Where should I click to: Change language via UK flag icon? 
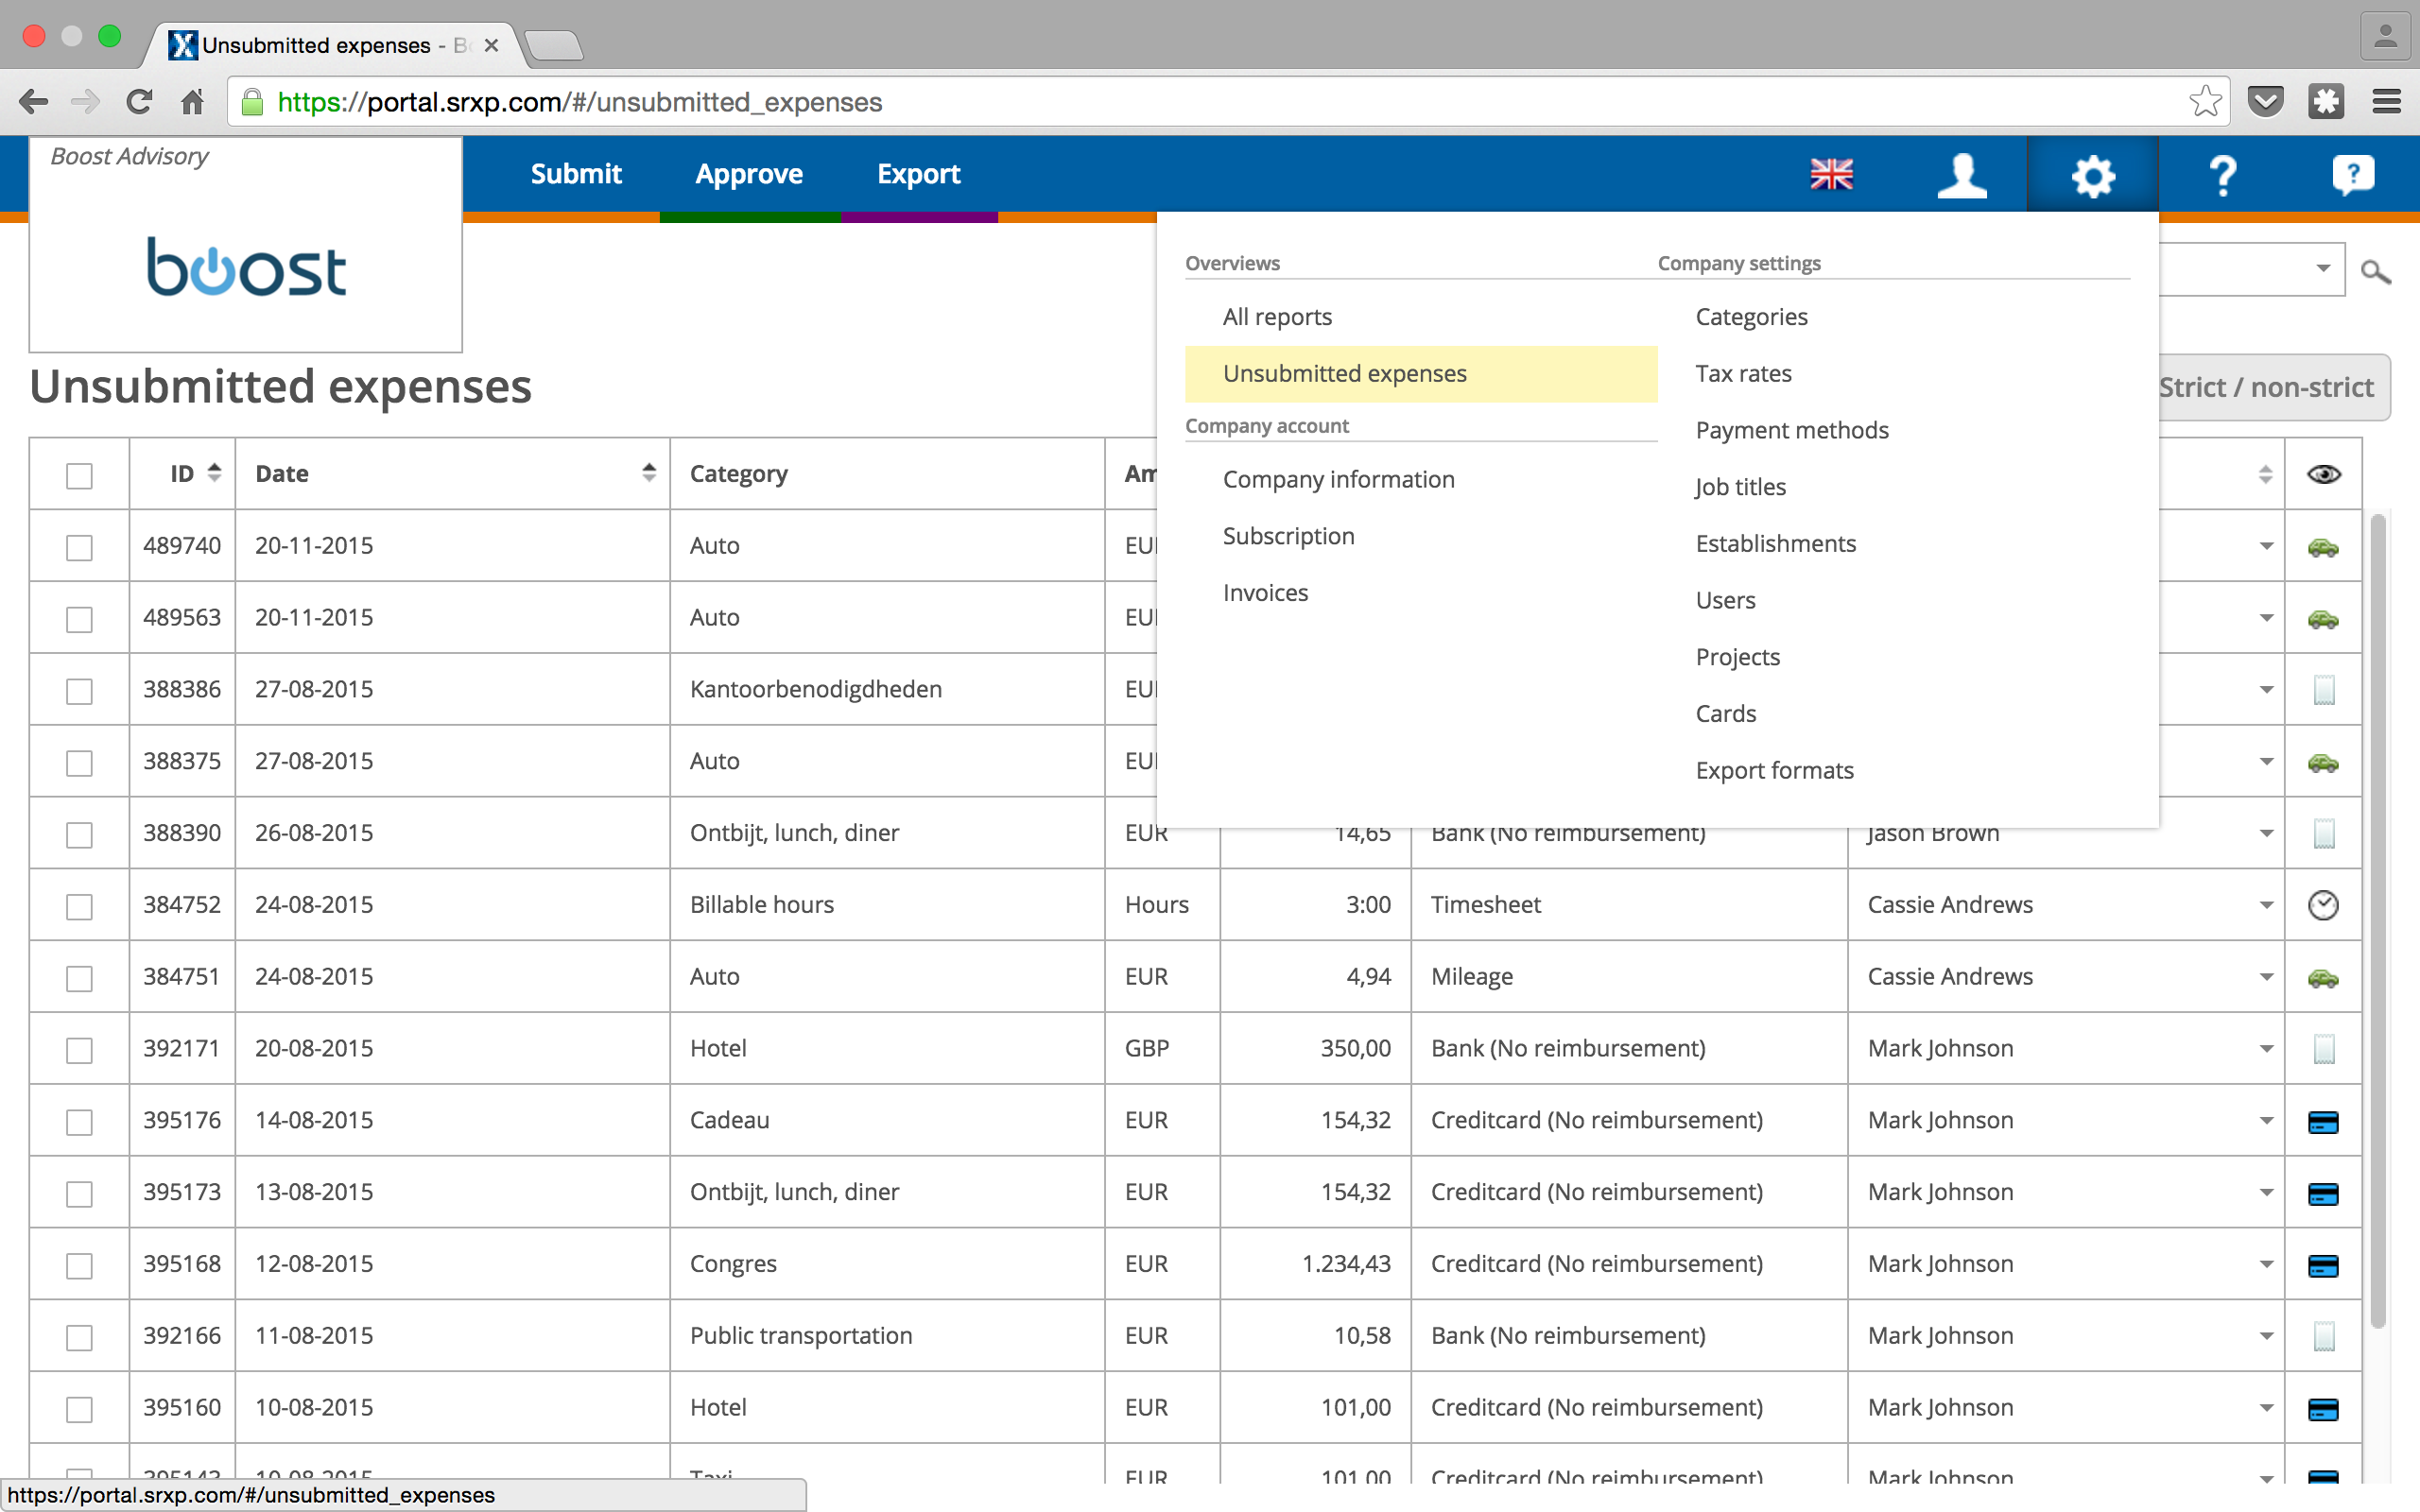click(1831, 175)
